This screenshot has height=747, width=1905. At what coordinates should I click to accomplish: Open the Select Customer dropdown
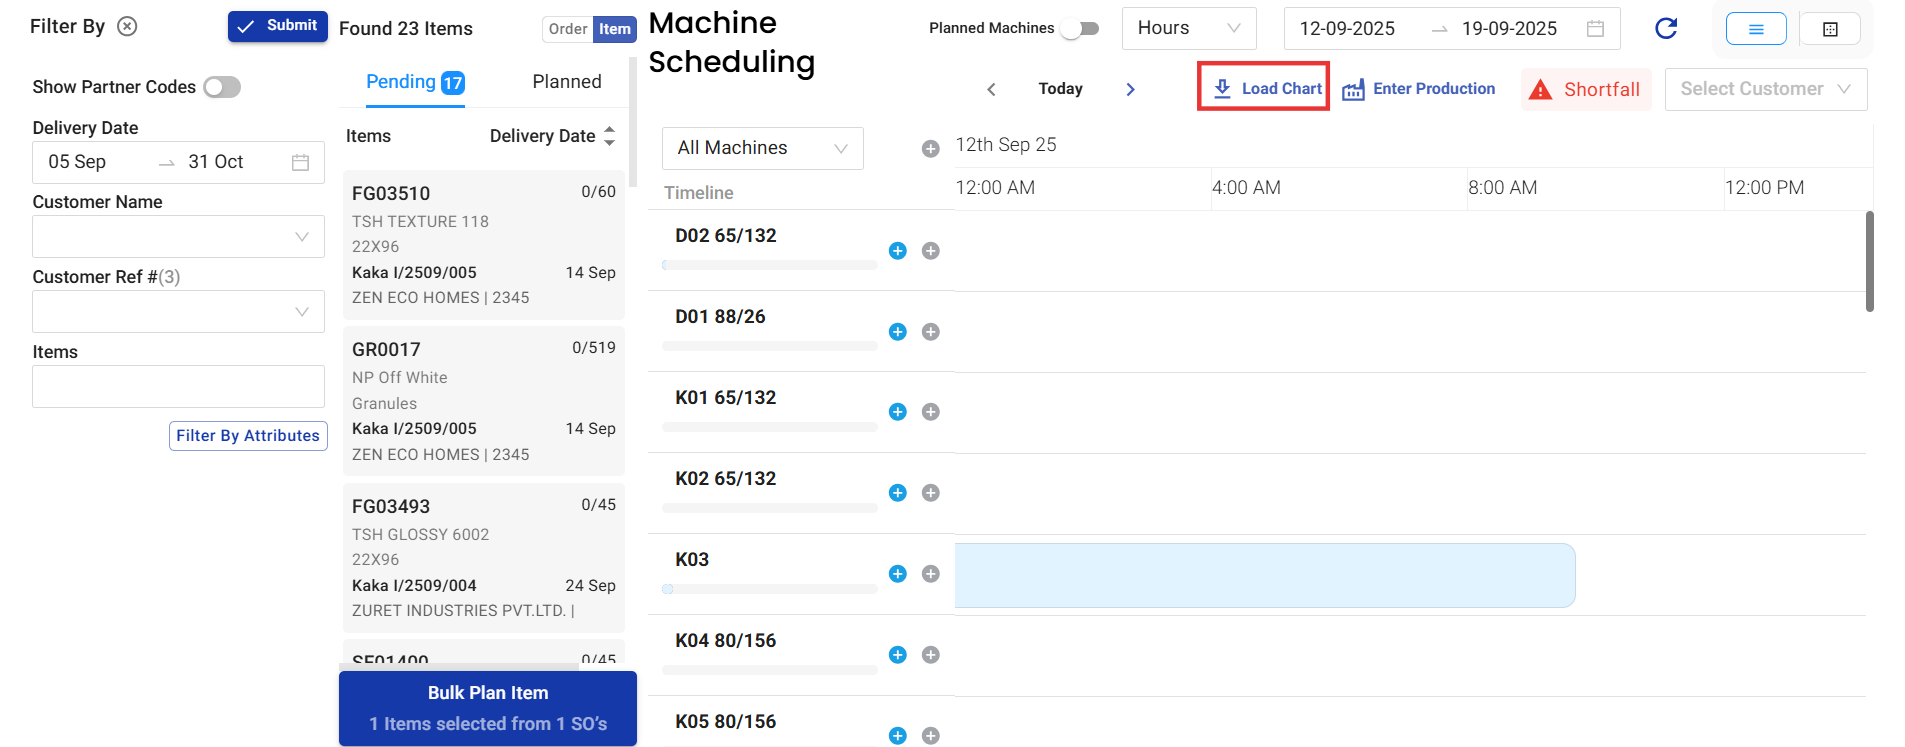pyautogui.click(x=1765, y=89)
